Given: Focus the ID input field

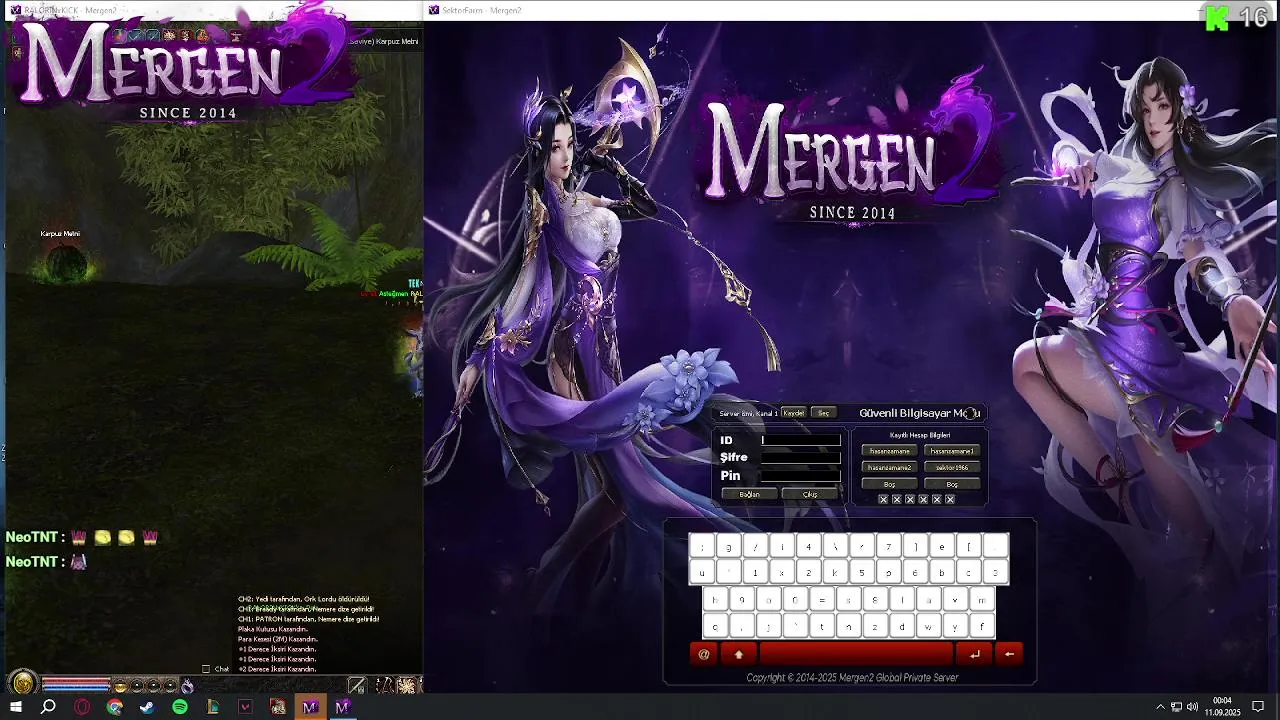Looking at the screenshot, I should point(801,440).
